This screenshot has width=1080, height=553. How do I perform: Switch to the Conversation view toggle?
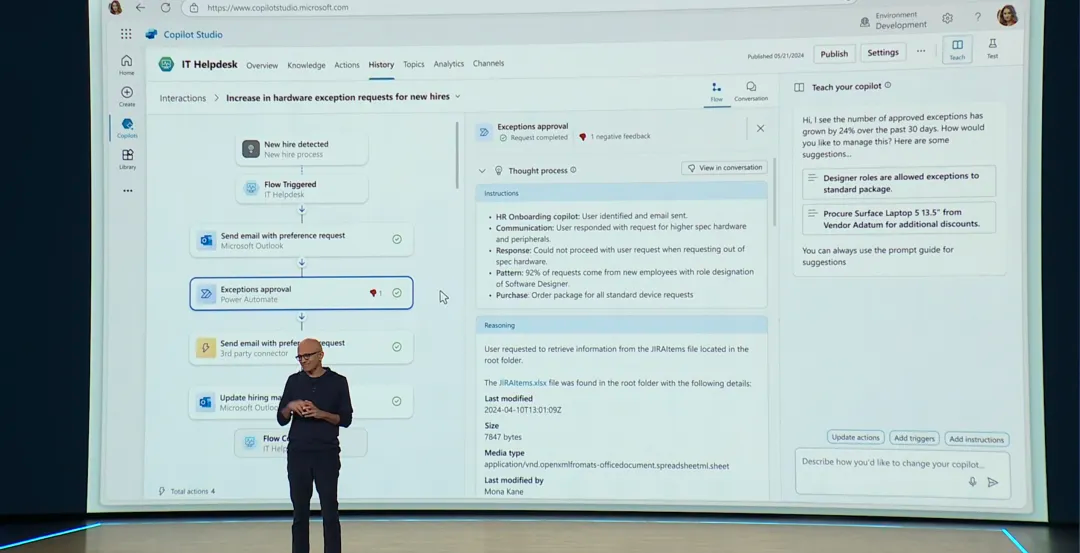click(x=751, y=90)
